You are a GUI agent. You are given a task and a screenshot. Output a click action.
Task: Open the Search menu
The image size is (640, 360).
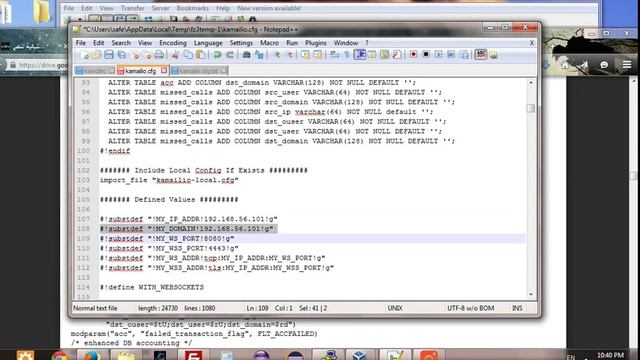[x=121, y=43]
